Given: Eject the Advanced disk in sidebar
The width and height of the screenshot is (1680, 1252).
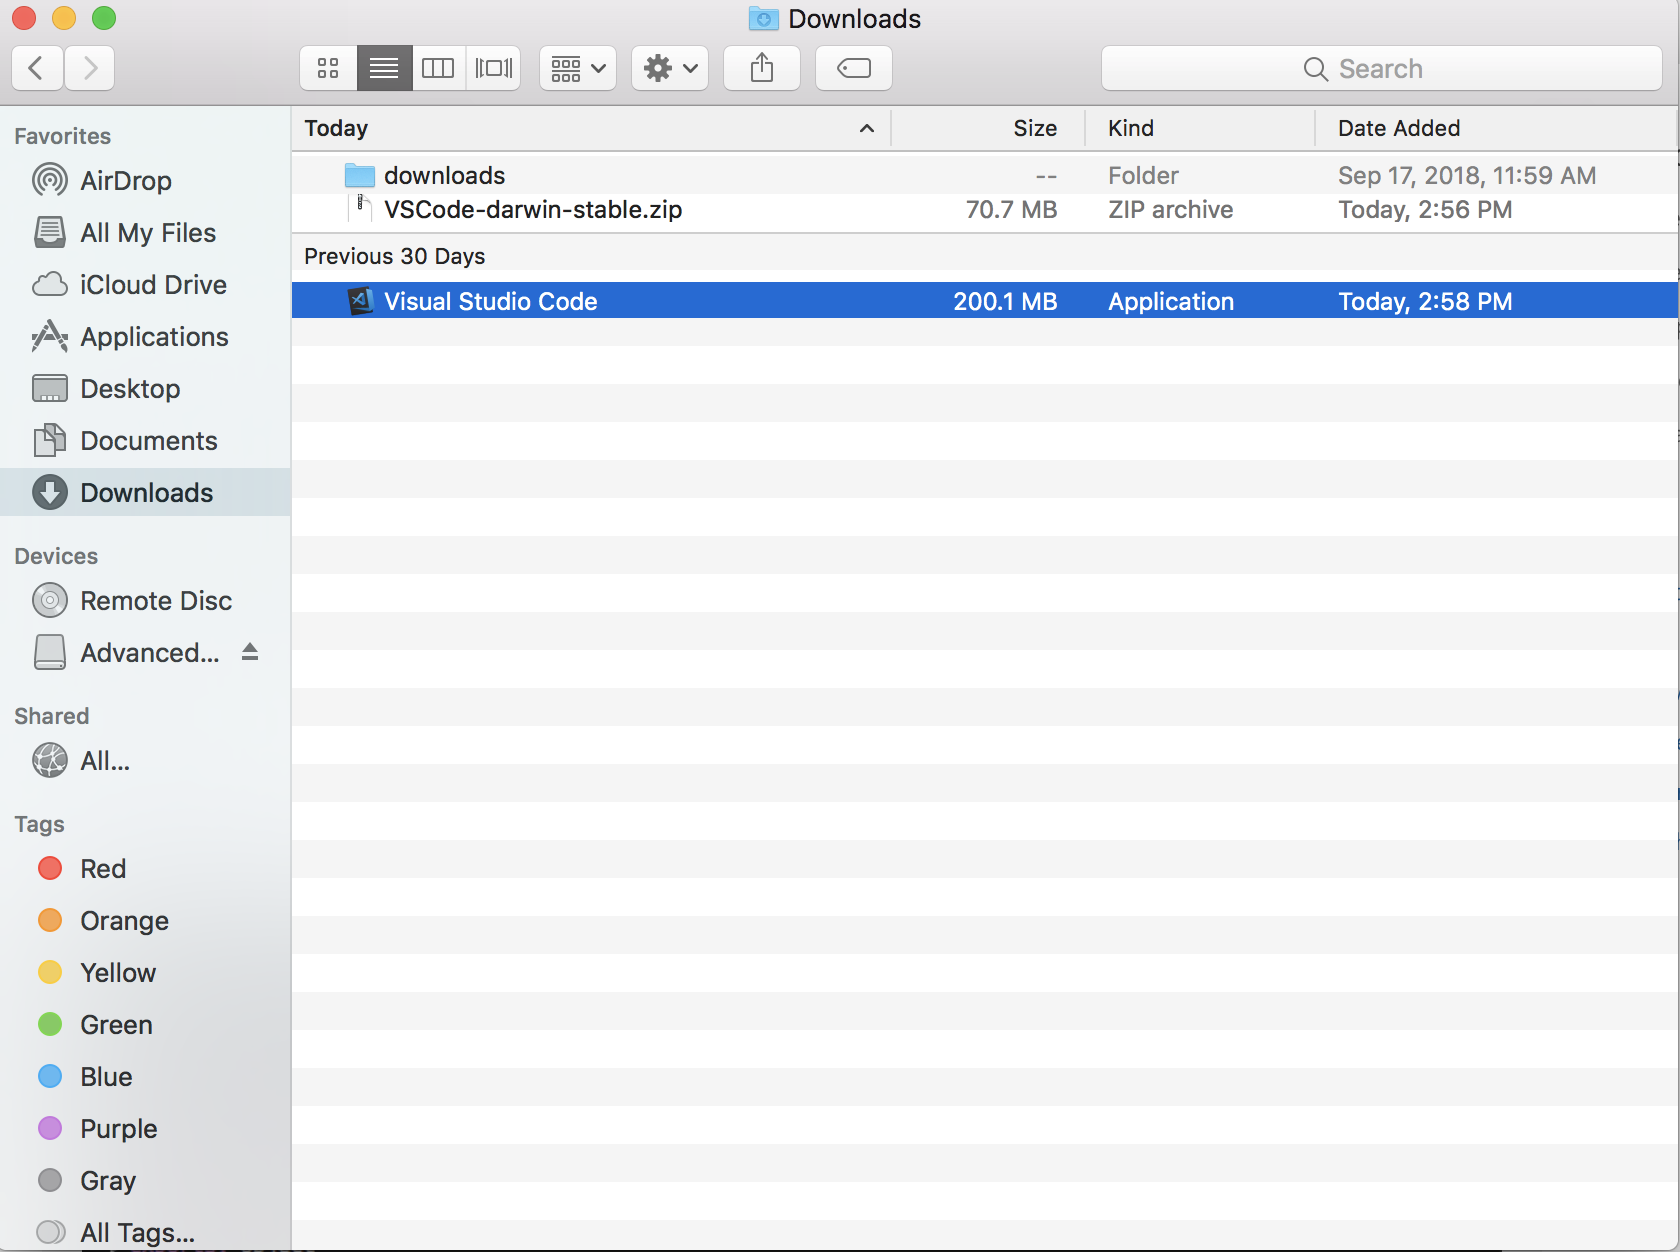Looking at the screenshot, I should pos(250,652).
